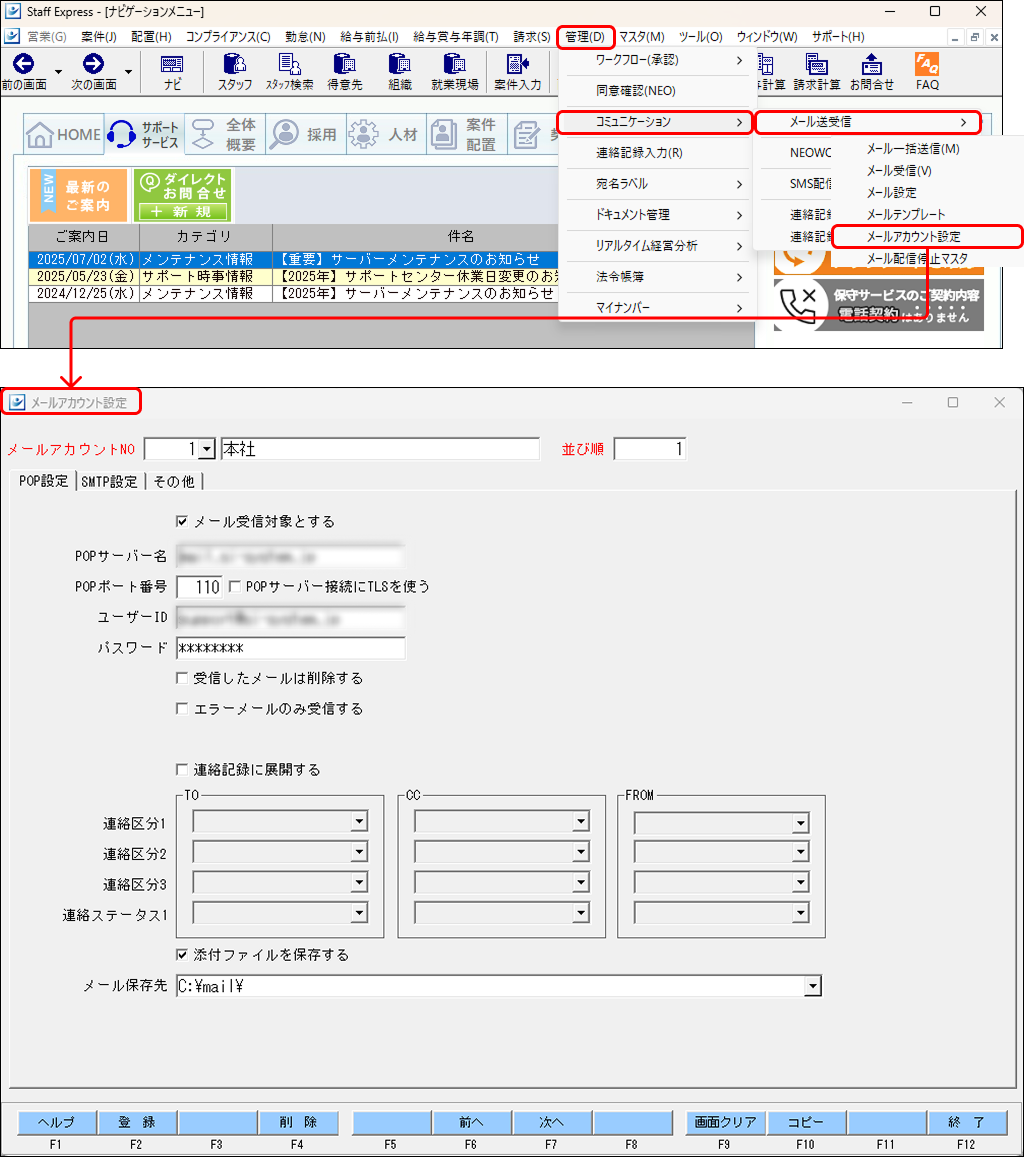Select the 案件配置 navigation tab
Viewport: 1024px width, 1157px height.
466,134
